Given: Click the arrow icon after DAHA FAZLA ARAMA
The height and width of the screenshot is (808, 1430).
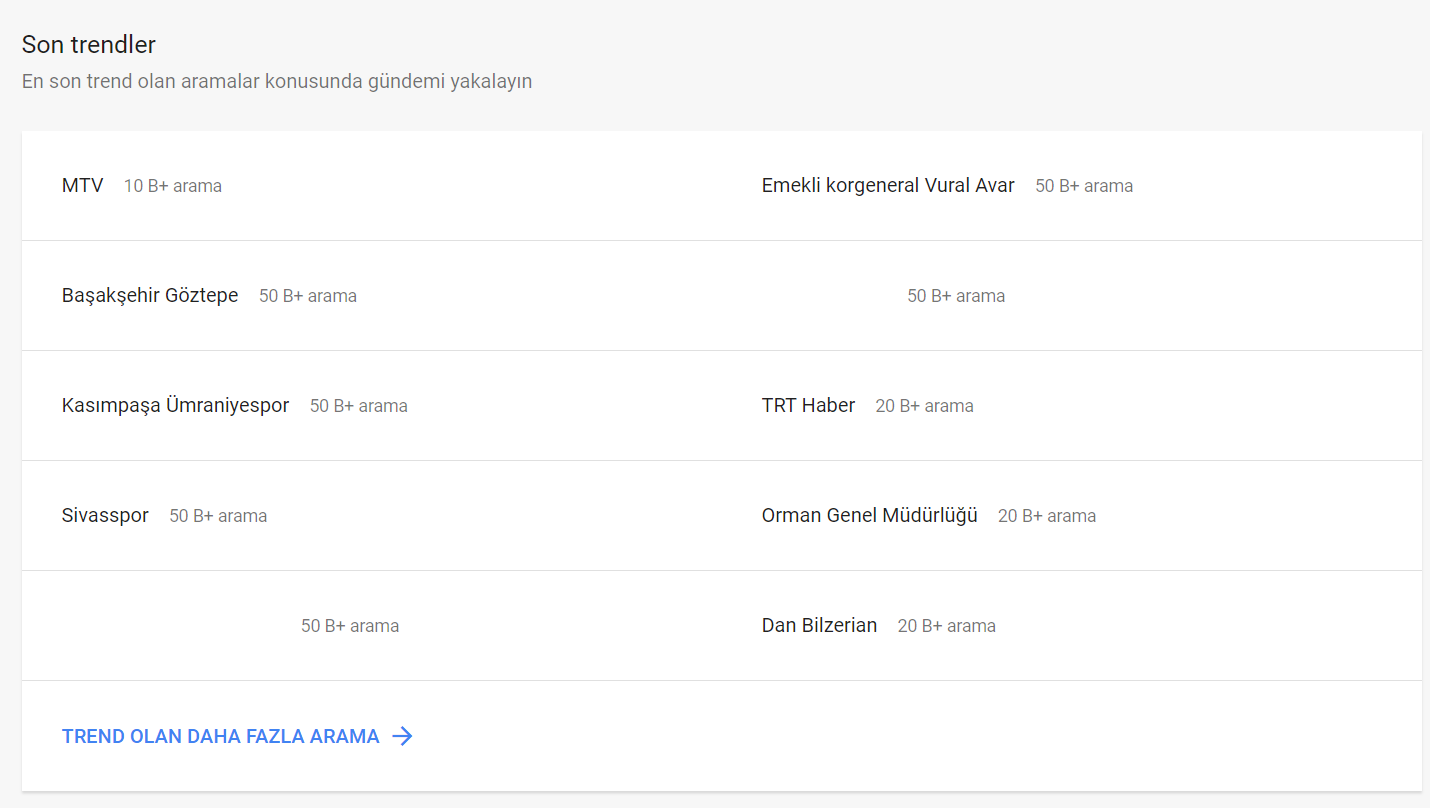Looking at the screenshot, I should tap(402, 736).
